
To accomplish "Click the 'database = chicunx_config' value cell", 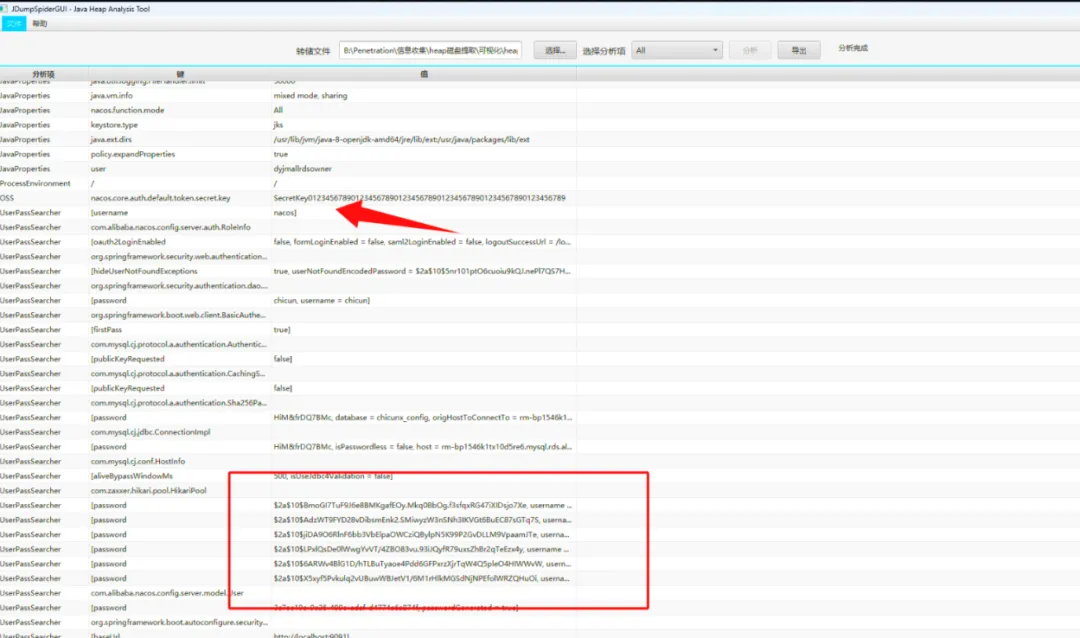I will click(422, 418).
